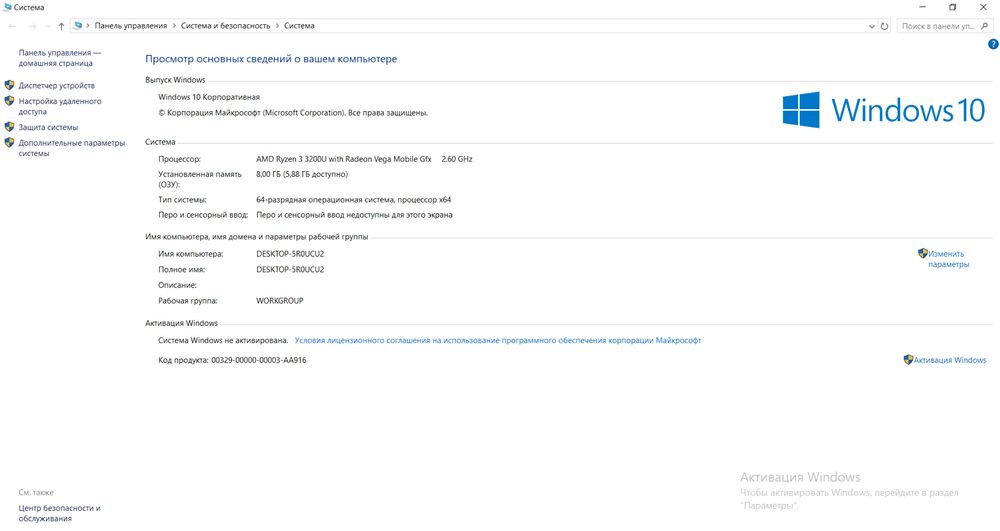This screenshot has width=1000, height=531.
Task: Open Настройка удаленного доступа link
Action: tap(60, 106)
